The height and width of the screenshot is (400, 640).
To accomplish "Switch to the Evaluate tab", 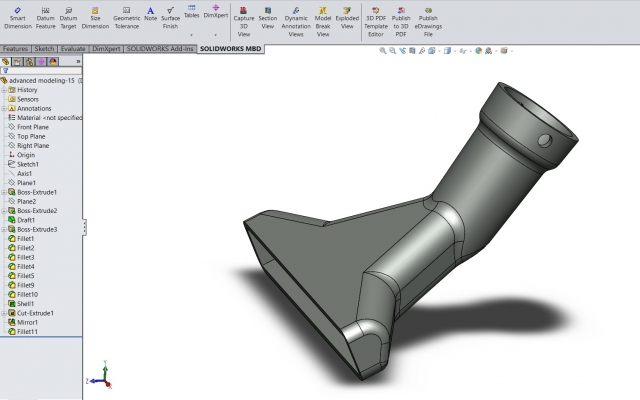I will click(73, 49).
